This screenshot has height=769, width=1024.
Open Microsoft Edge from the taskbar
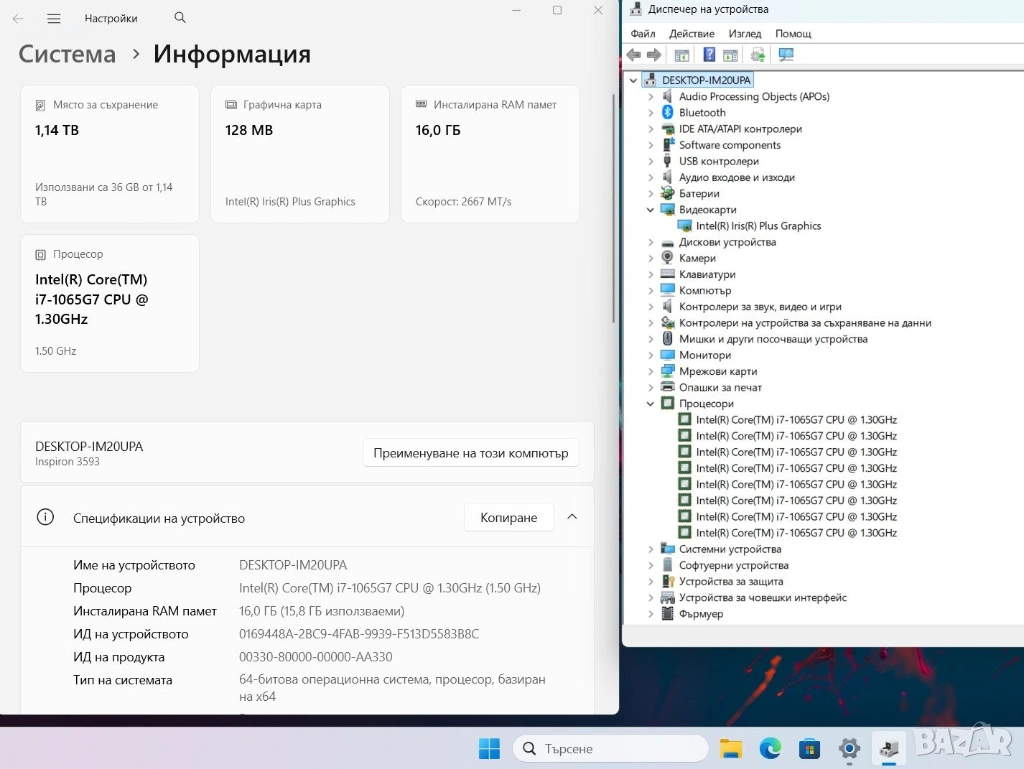click(x=770, y=748)
